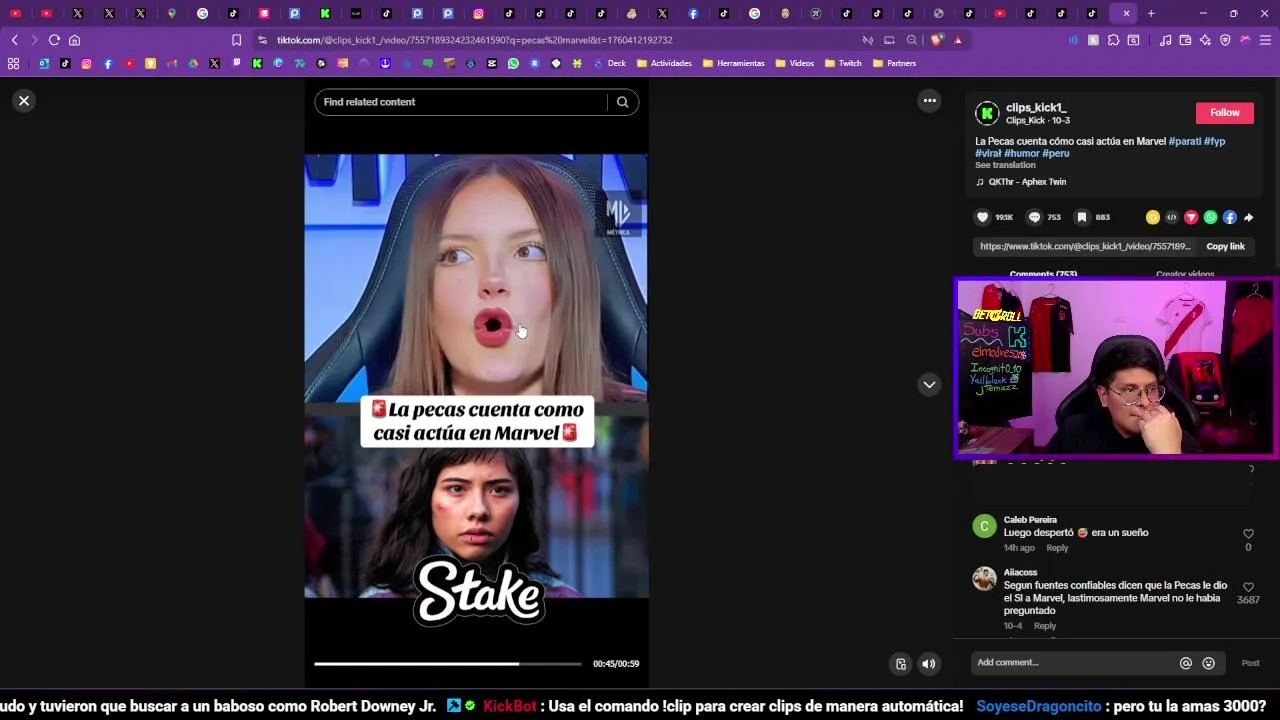
Task: Send to friends with the red paper-plane icon
Action: [1191, 217]
